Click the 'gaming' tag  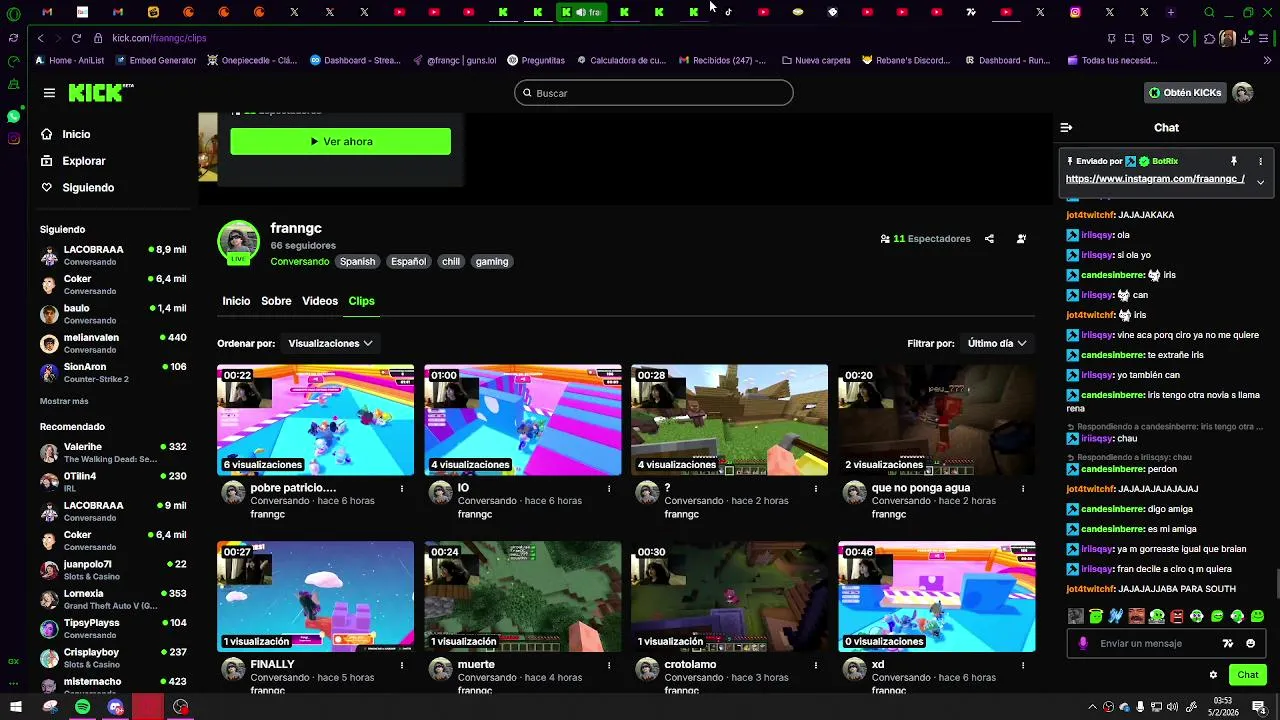492,262
